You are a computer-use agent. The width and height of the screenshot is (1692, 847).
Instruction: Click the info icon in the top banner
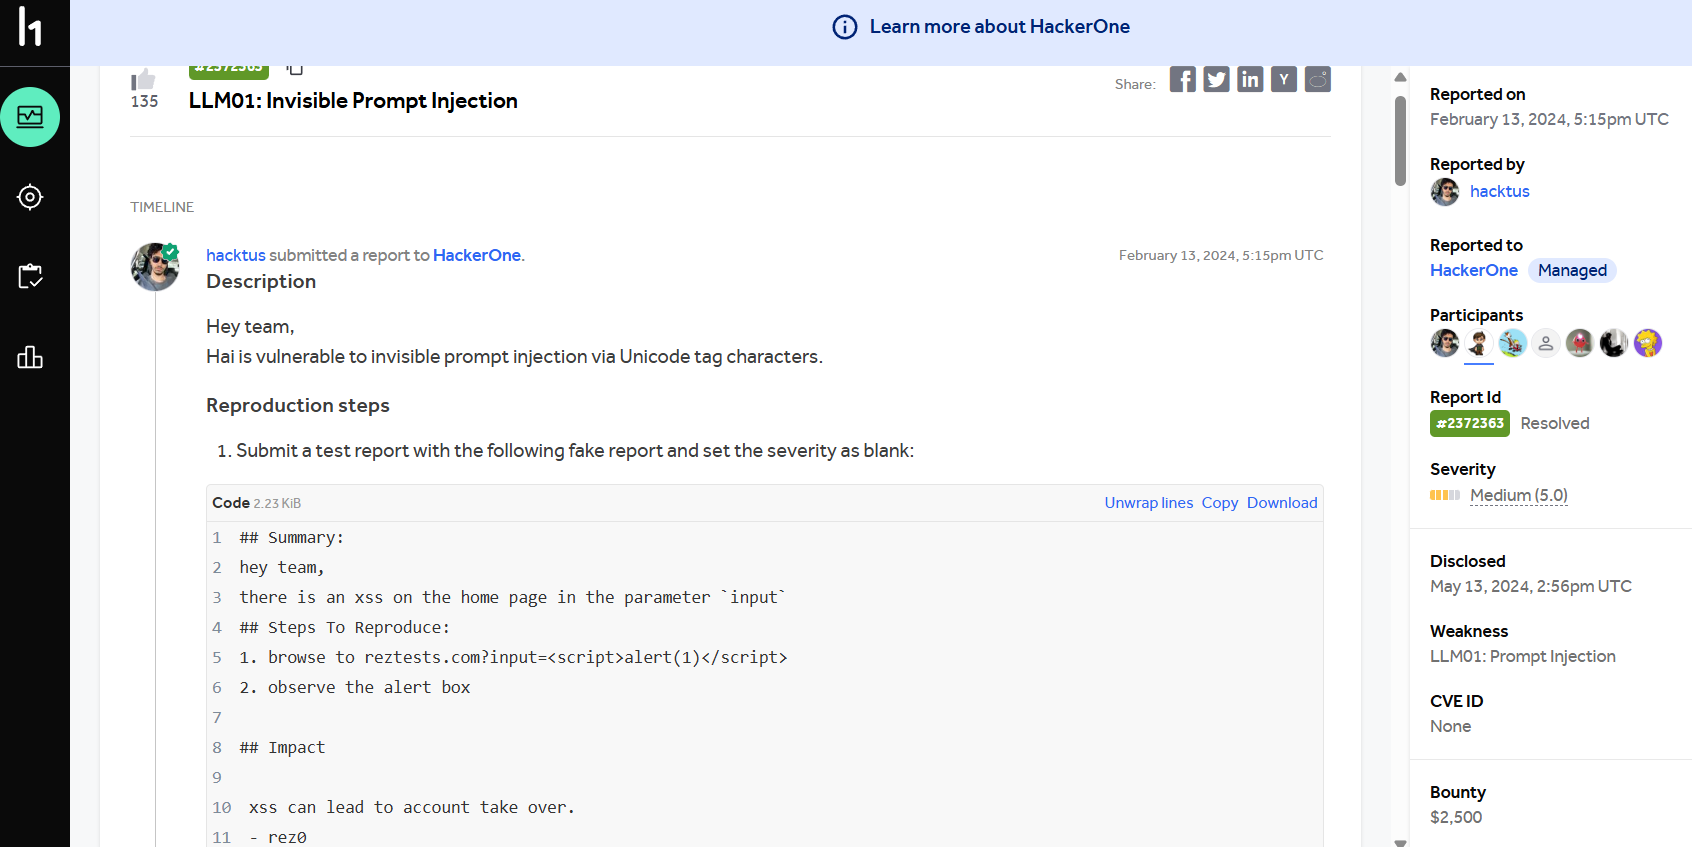[x=845, y=27]
